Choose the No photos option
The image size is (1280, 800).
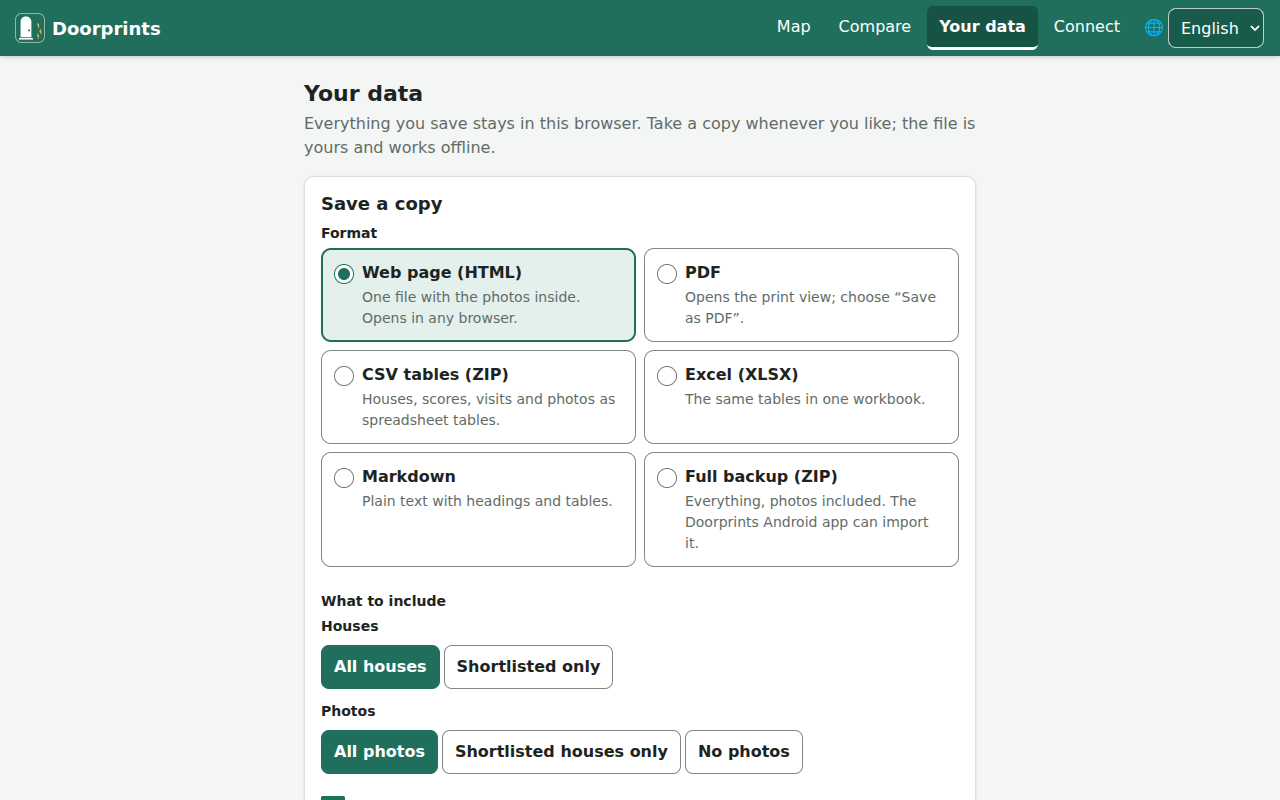coord(744,752)
